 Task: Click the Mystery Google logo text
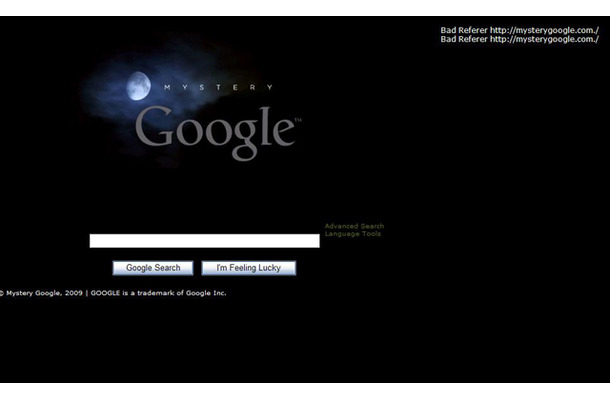[x=218, y=132]
